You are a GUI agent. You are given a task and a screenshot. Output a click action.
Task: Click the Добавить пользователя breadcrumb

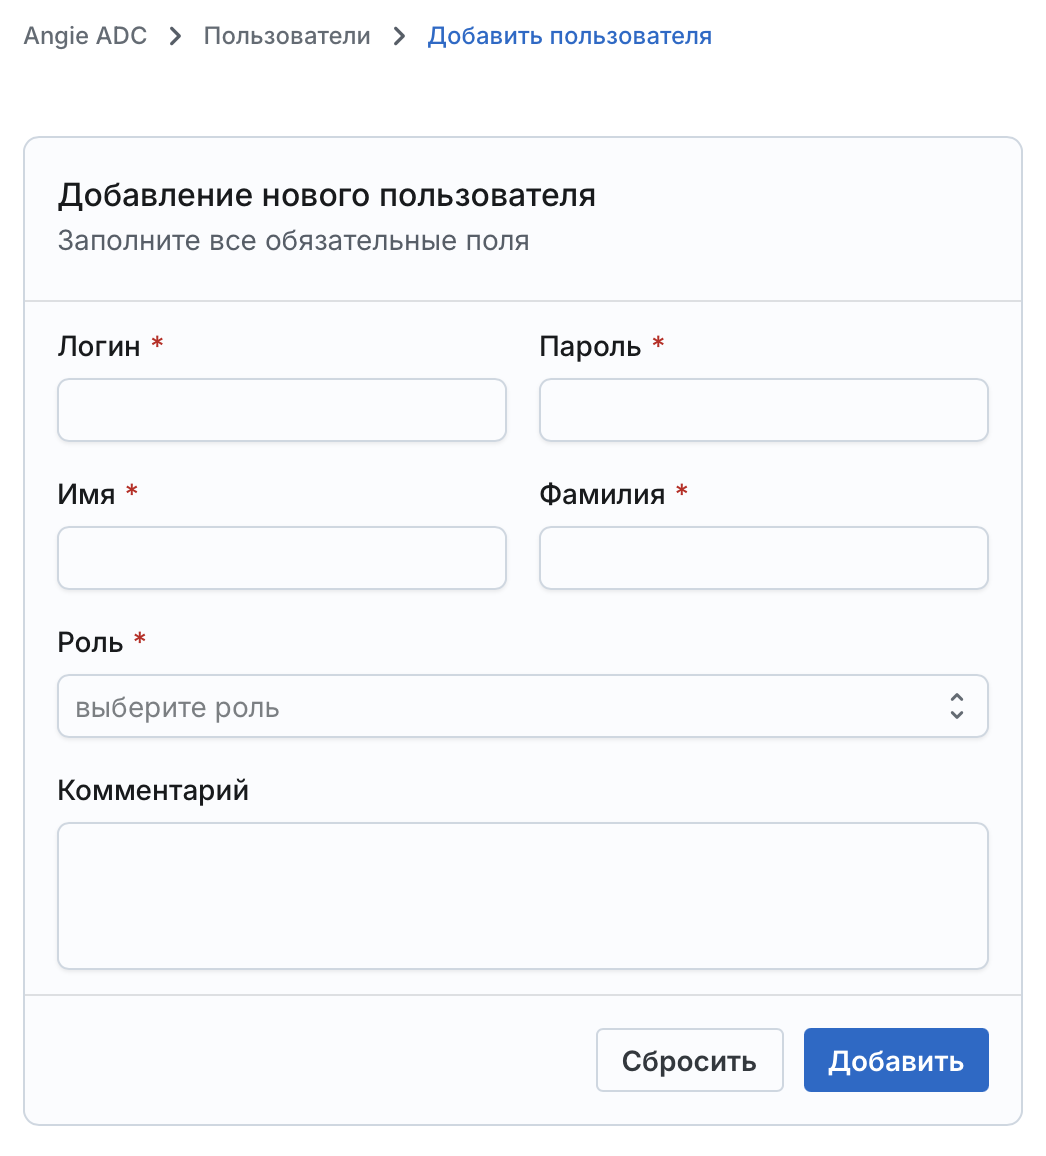pos(569,37)
